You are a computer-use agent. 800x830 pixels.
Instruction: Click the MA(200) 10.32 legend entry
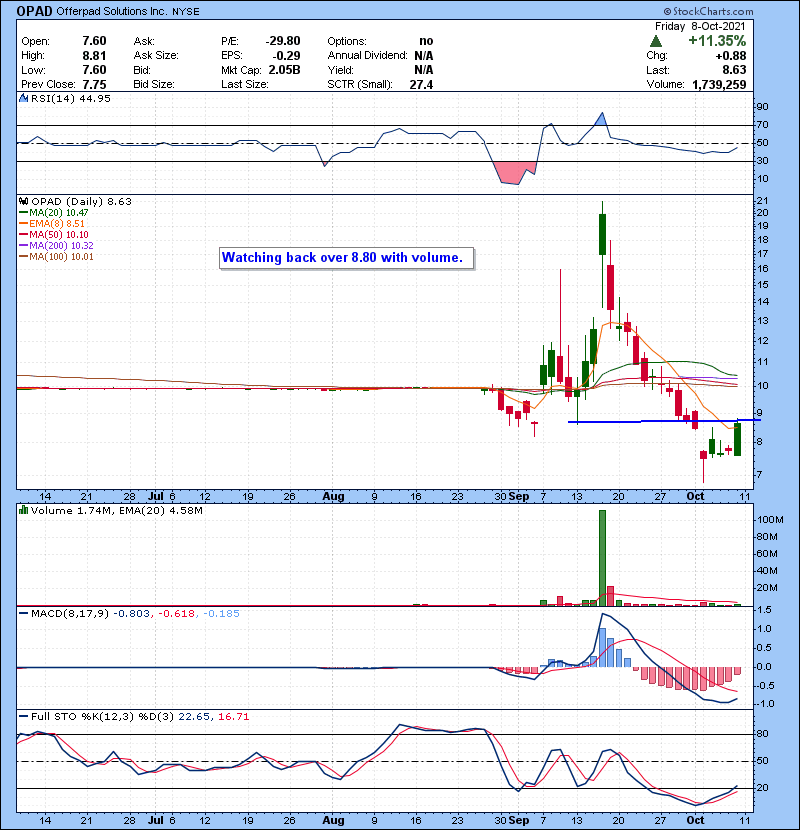coord(56,246)
